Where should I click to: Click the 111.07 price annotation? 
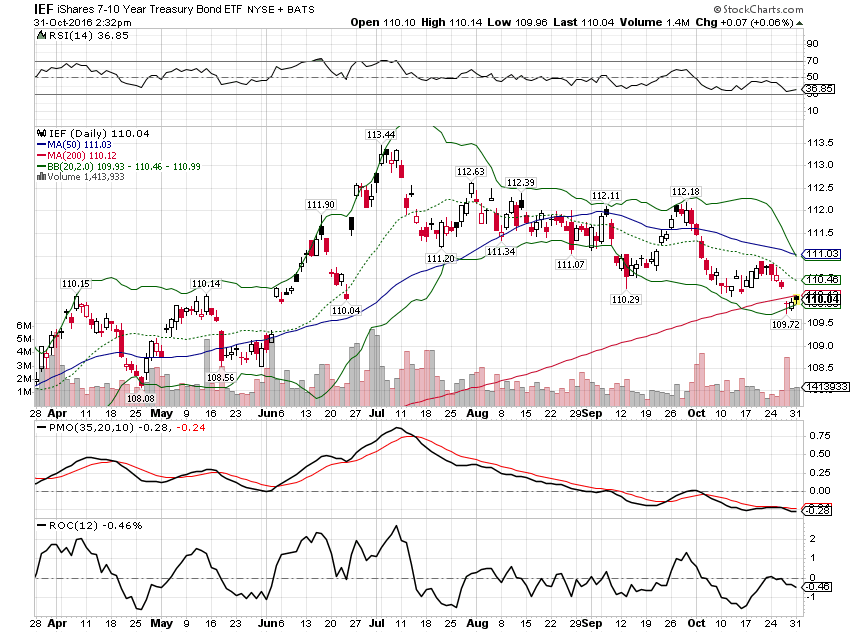[x=570, y=264]
